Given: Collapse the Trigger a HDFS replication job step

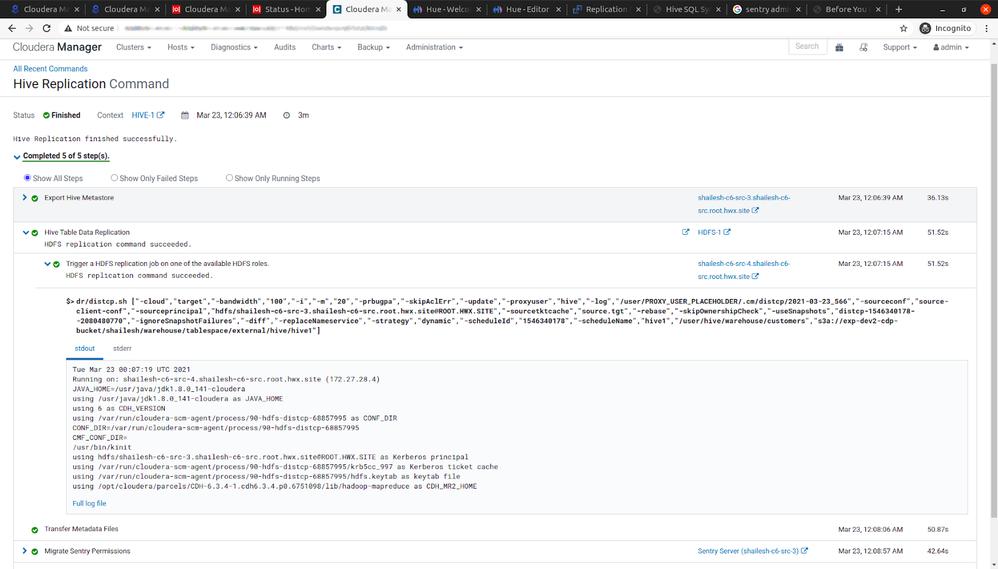Looking at the screenshot, I should [x=47, y=263].
